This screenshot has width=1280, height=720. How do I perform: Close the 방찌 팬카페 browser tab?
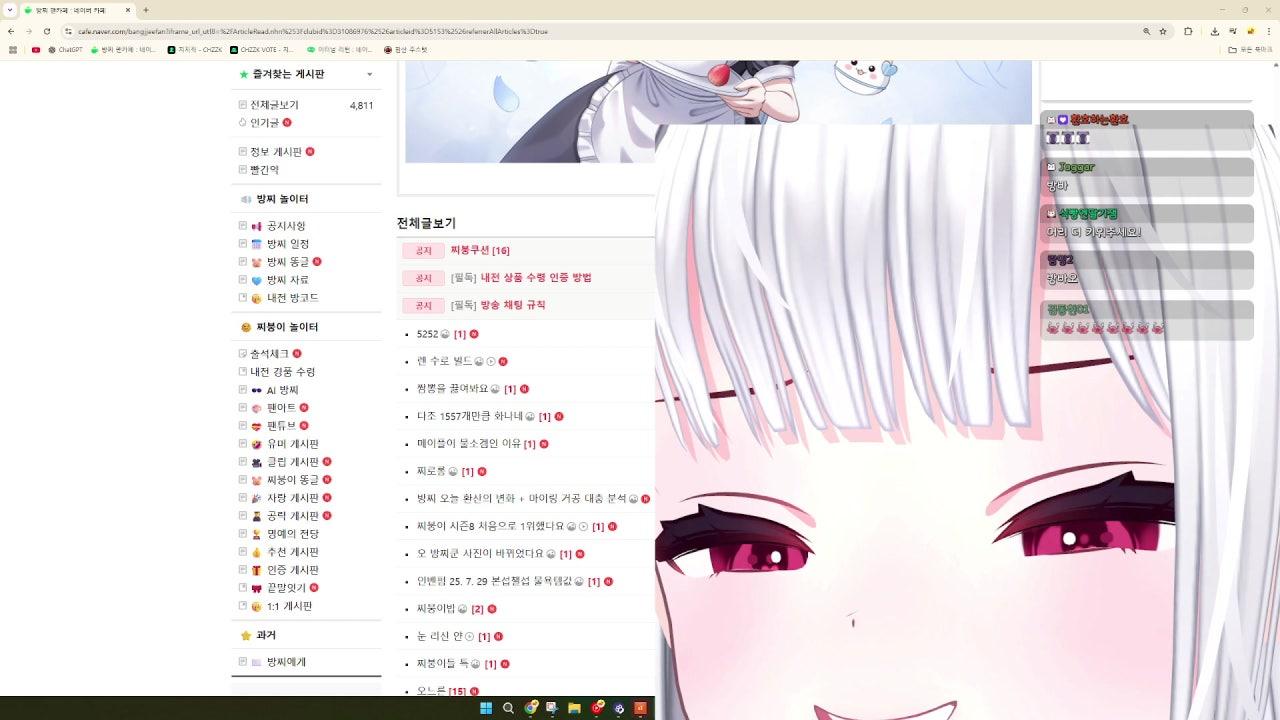[x=128, y=10]
